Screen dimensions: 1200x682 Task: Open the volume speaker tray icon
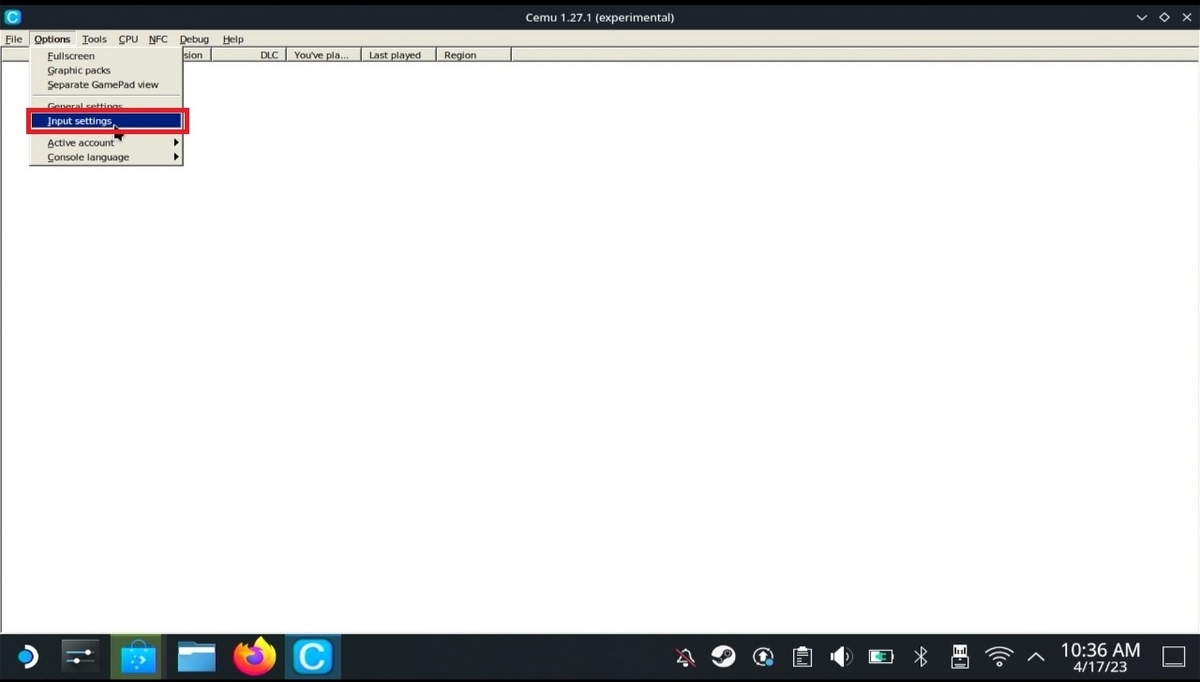tap(841, 657)
